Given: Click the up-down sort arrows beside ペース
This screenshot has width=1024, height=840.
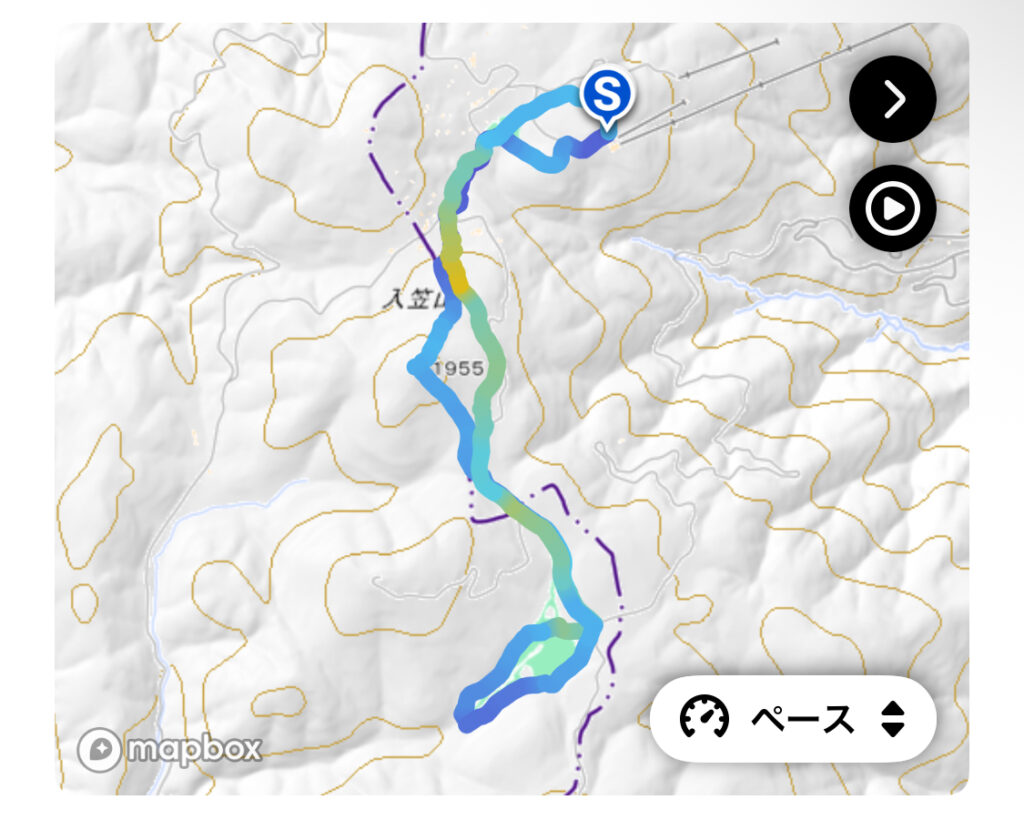Looking at the screenshot, I should pyautogui.click(x=892, y=718).
